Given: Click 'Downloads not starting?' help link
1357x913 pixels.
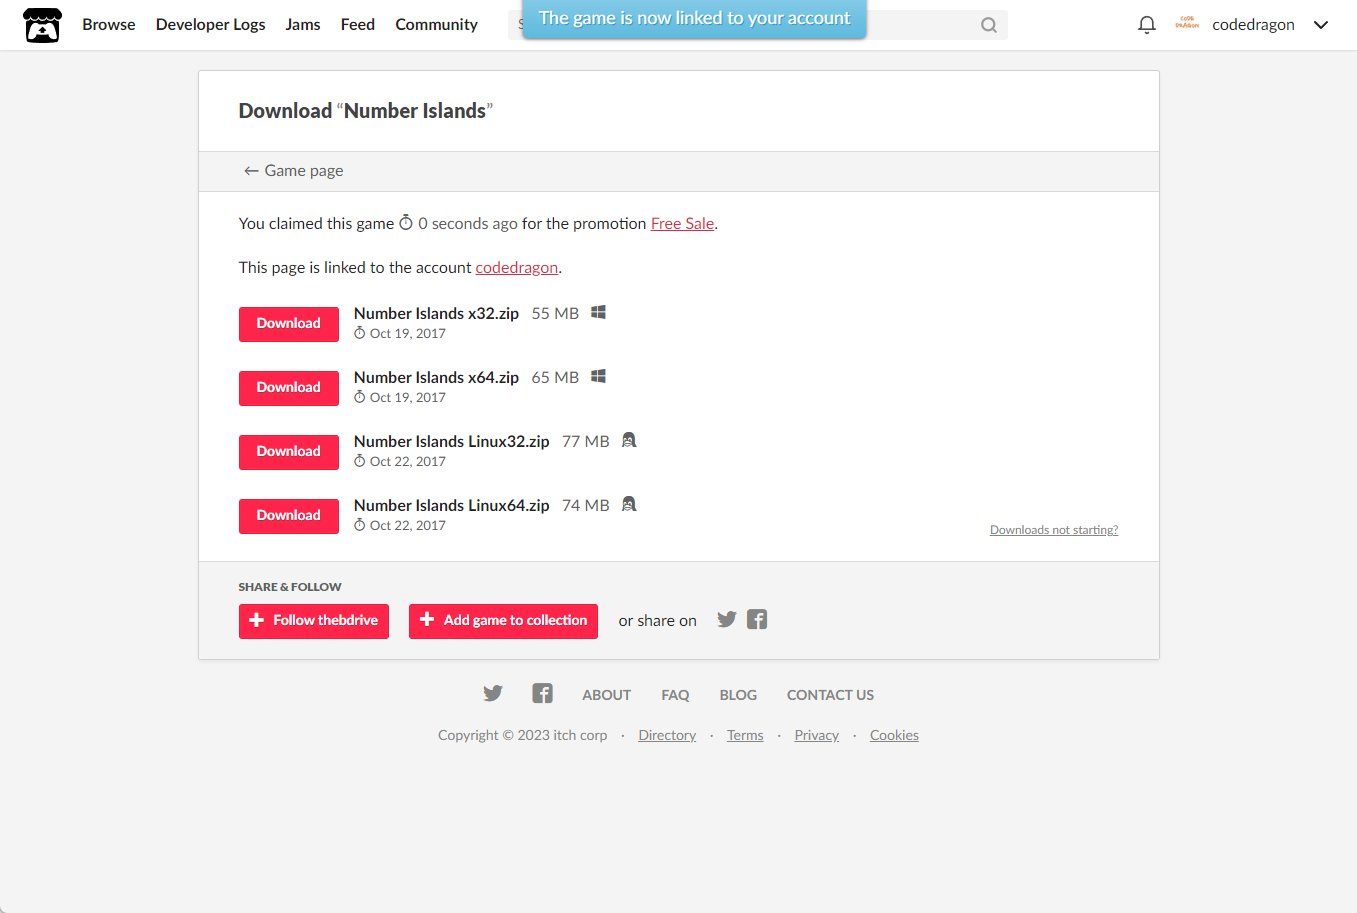Looking at the screenshot, I should tap(1054, 530).
